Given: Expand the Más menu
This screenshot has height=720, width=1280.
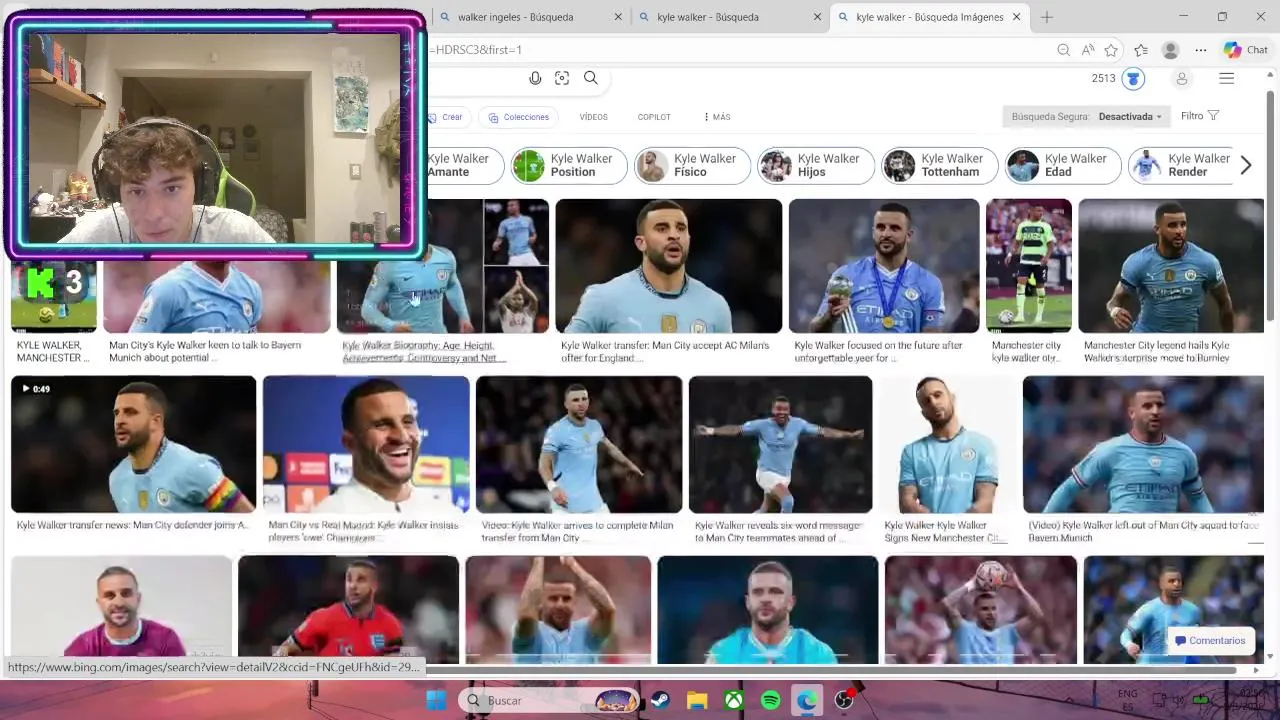Looking at the screenshot, I should 717,117.
